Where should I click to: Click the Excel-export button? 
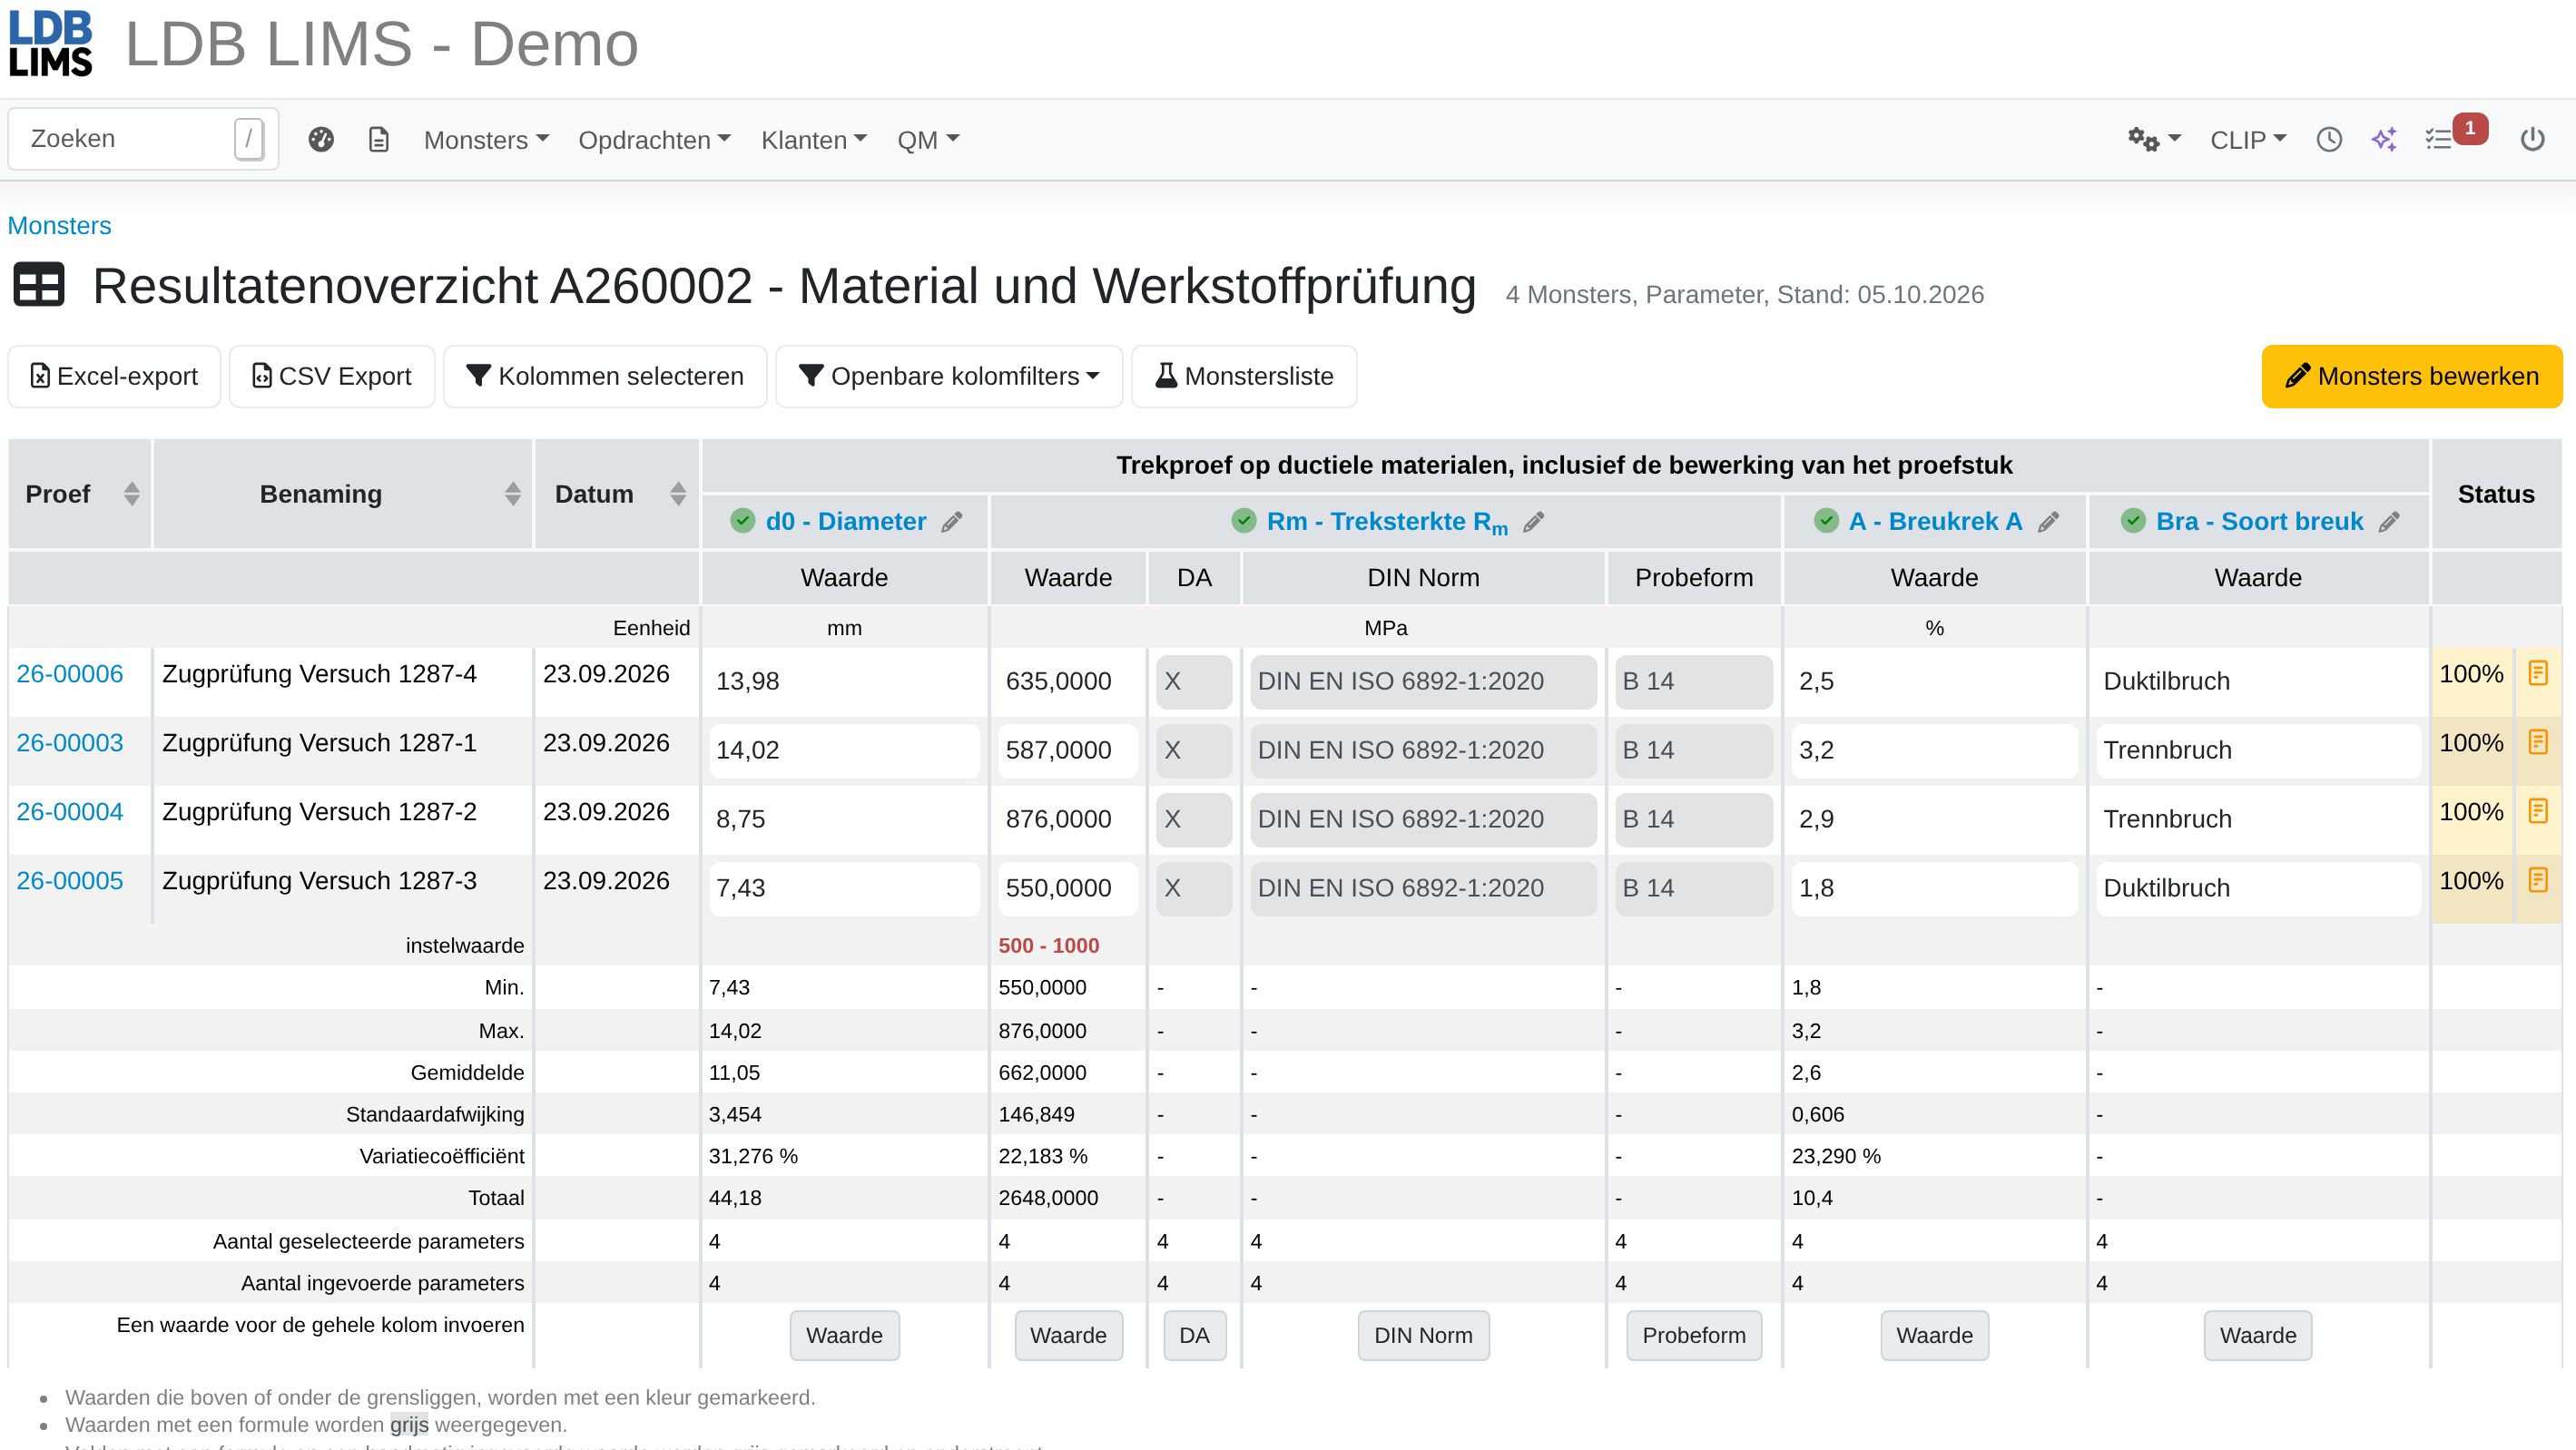tap(114, 377)
